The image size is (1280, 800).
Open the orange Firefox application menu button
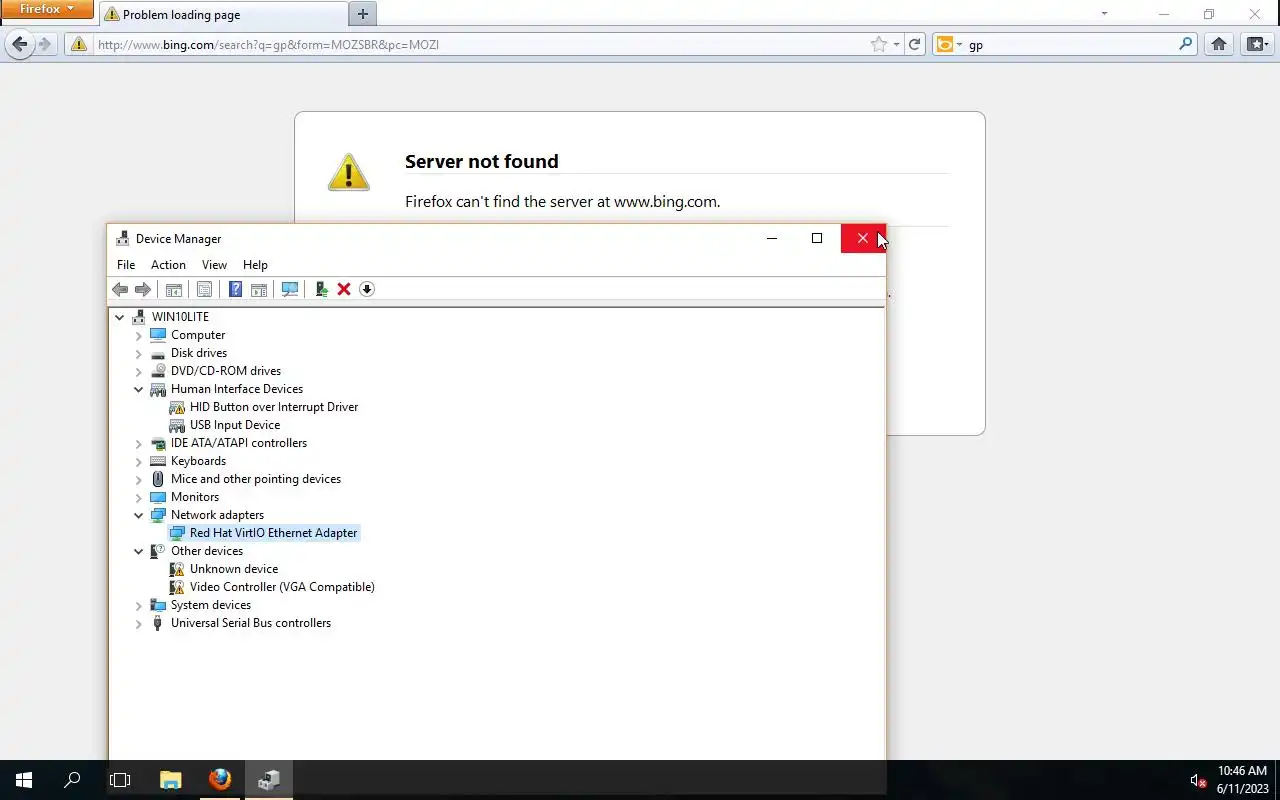(46, 9)
